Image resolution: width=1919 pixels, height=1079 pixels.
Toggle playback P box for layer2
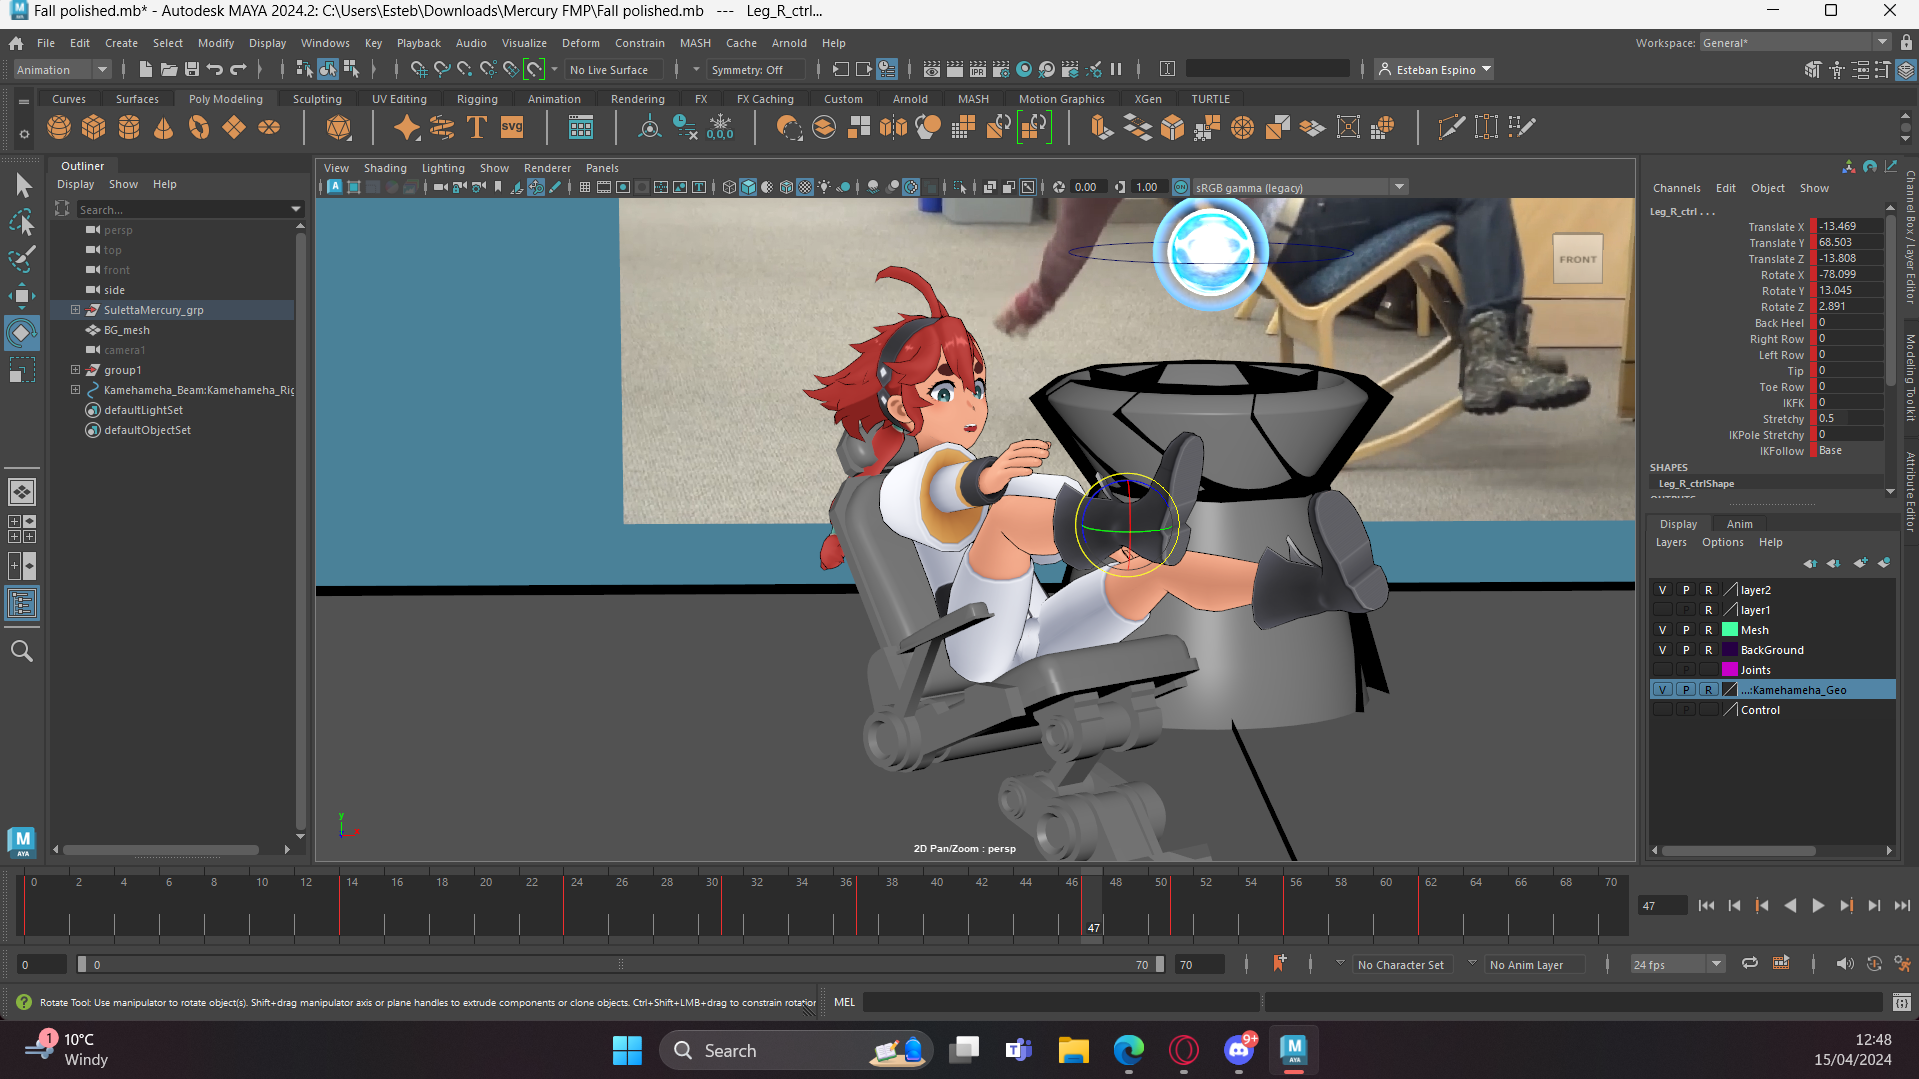1686,590
